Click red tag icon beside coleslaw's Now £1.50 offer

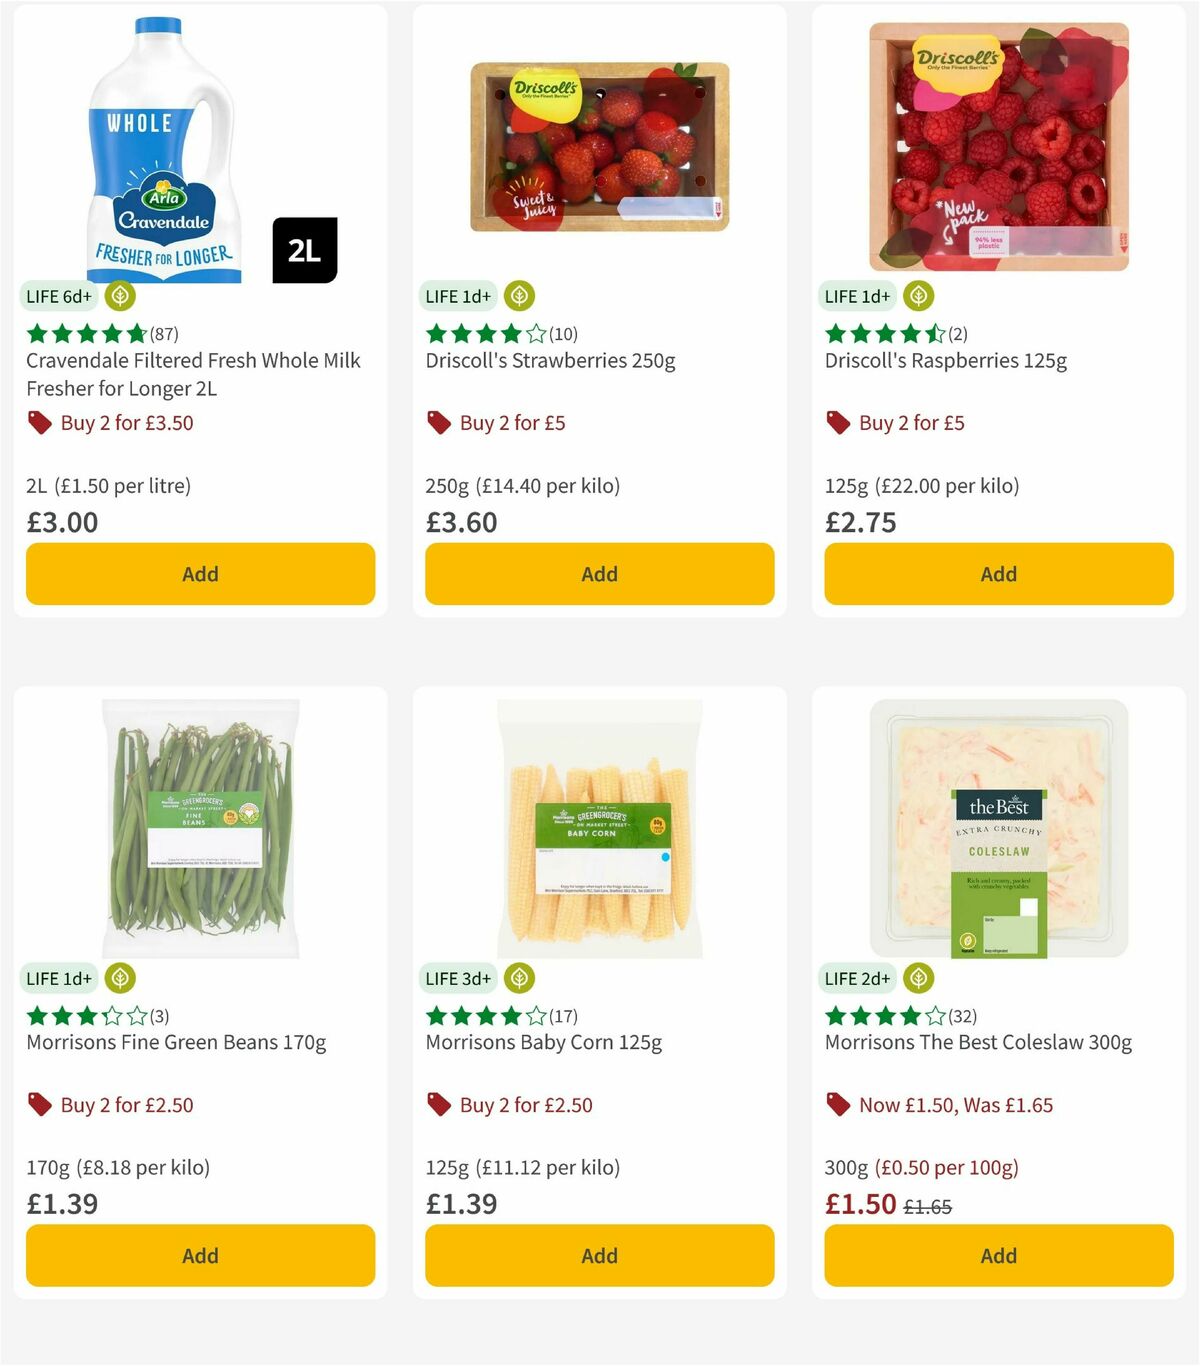837,1104
